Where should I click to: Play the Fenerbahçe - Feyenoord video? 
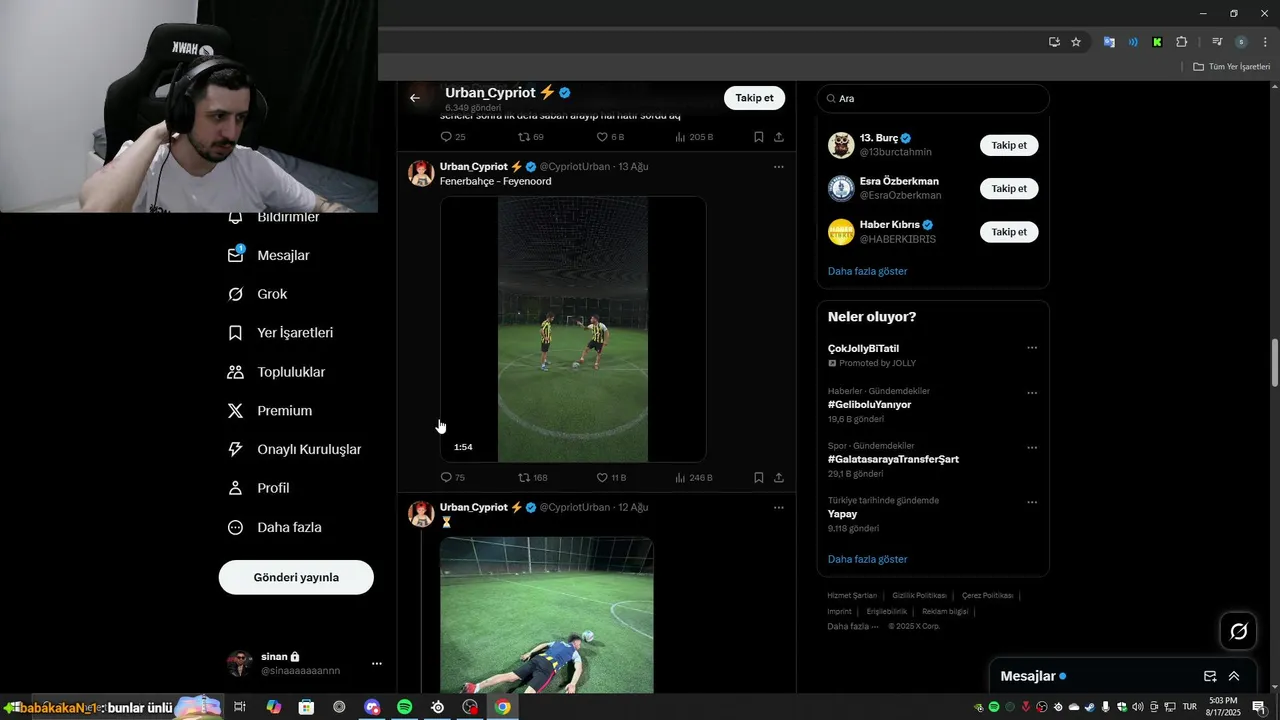pyautogui.click(x=573, y=329)
